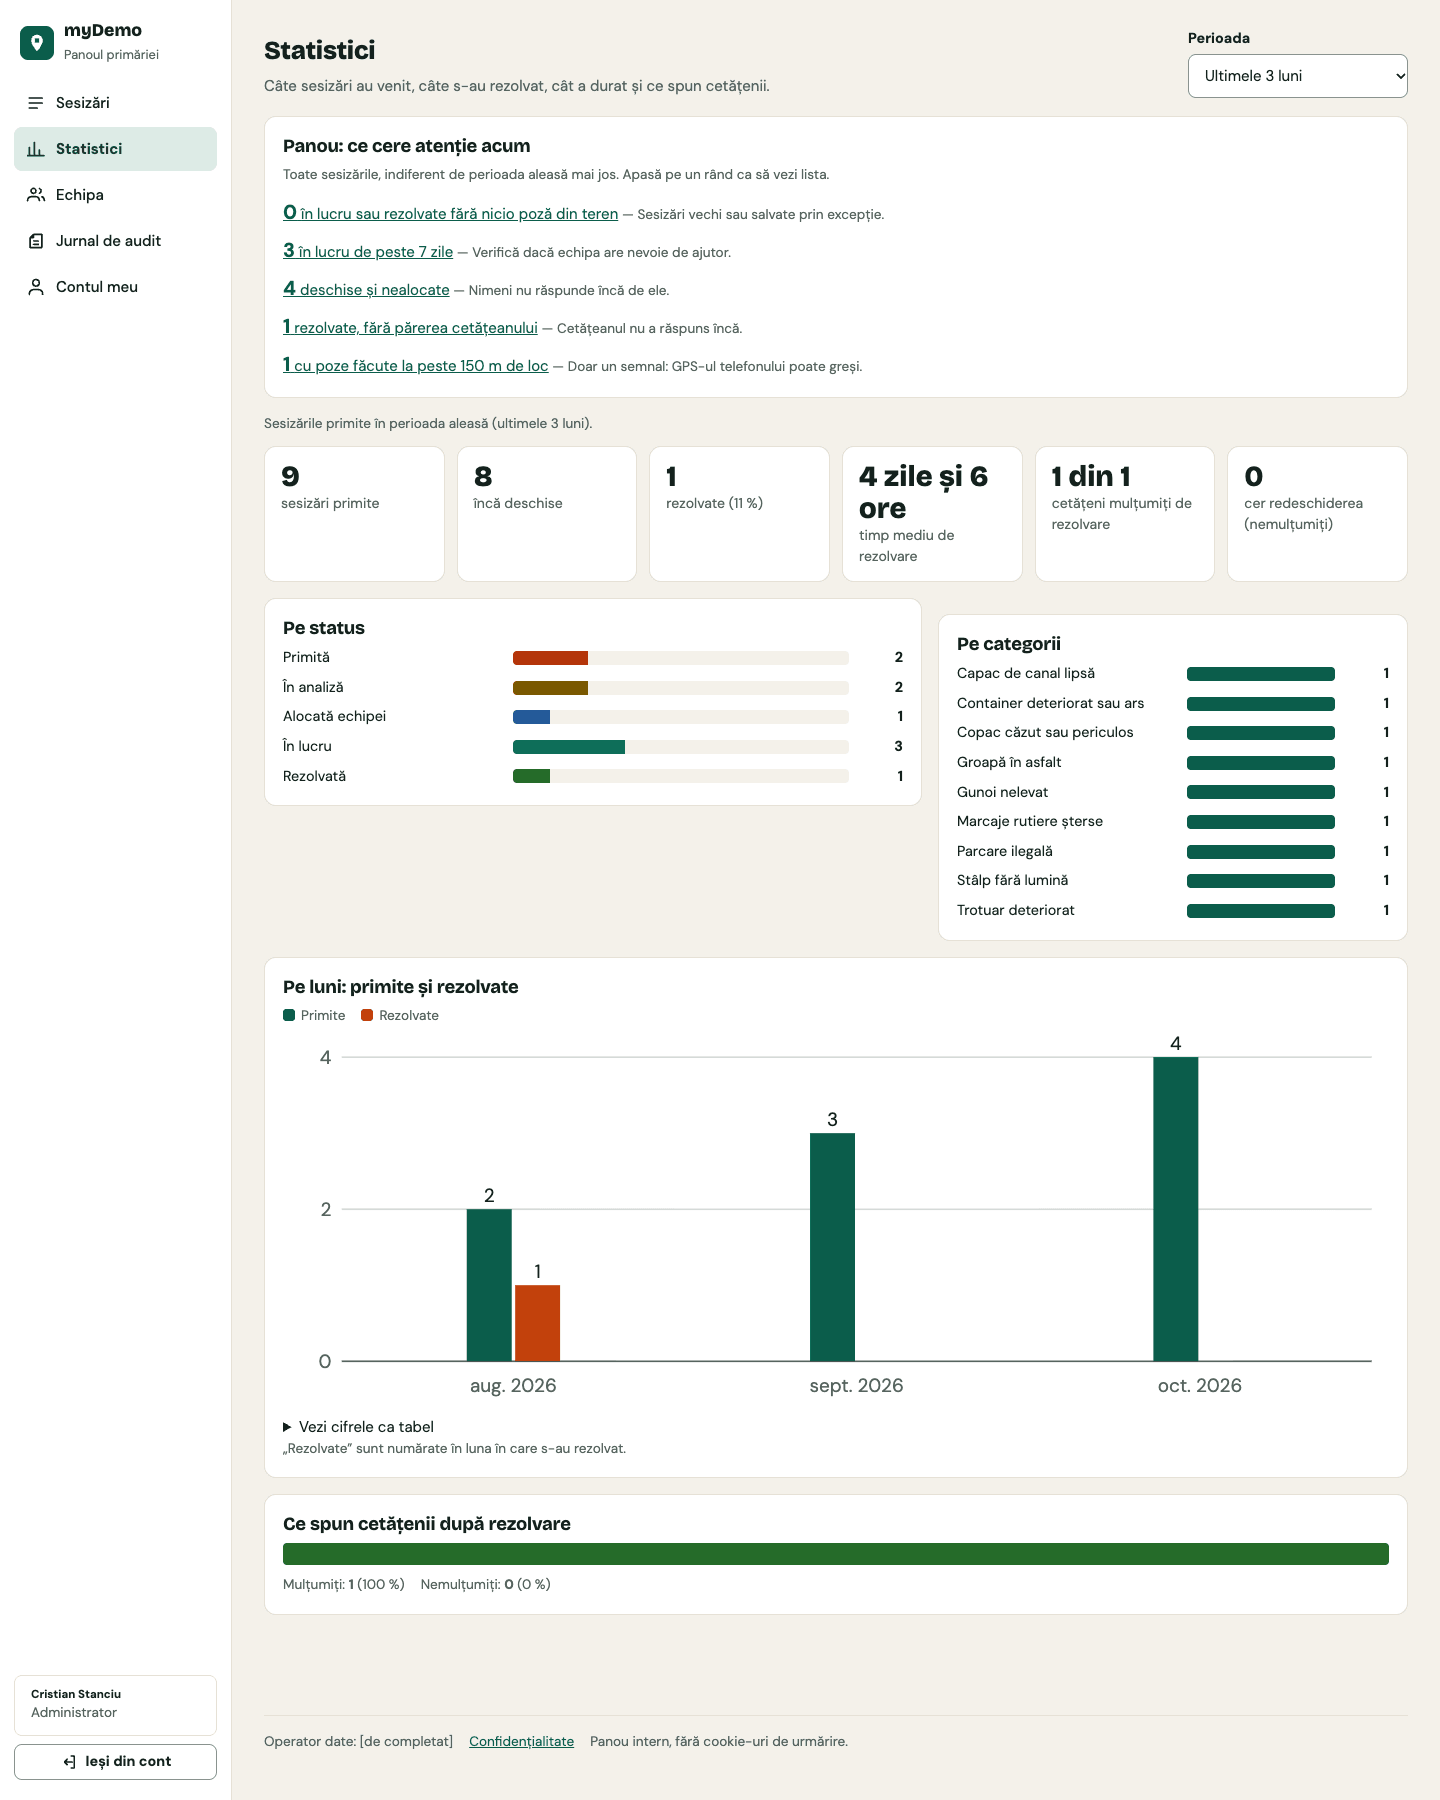Open 'rezolvate, fără părerea cetățeanului' link
Viewport: 1440px width, 1800px height.
pyautogui.click(x=410, y=327)
